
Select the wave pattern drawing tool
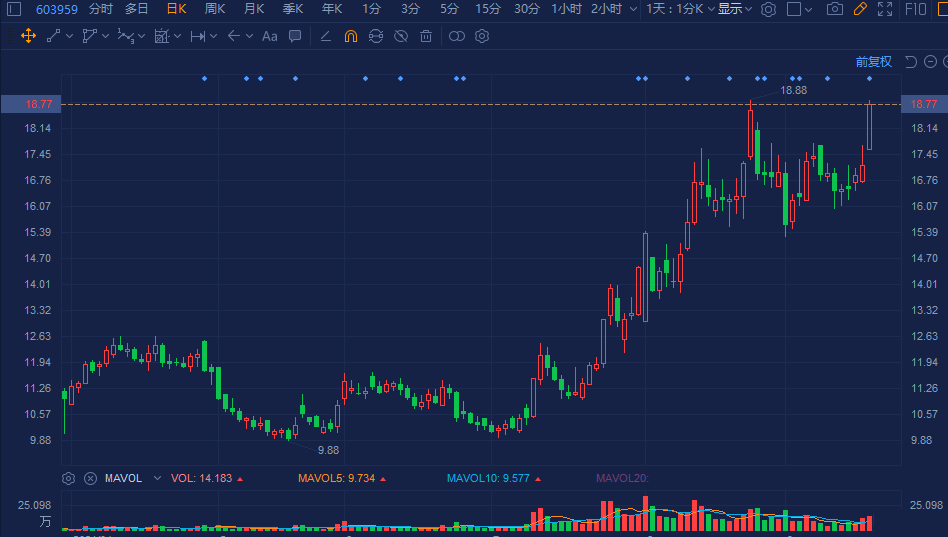(125, 36)
